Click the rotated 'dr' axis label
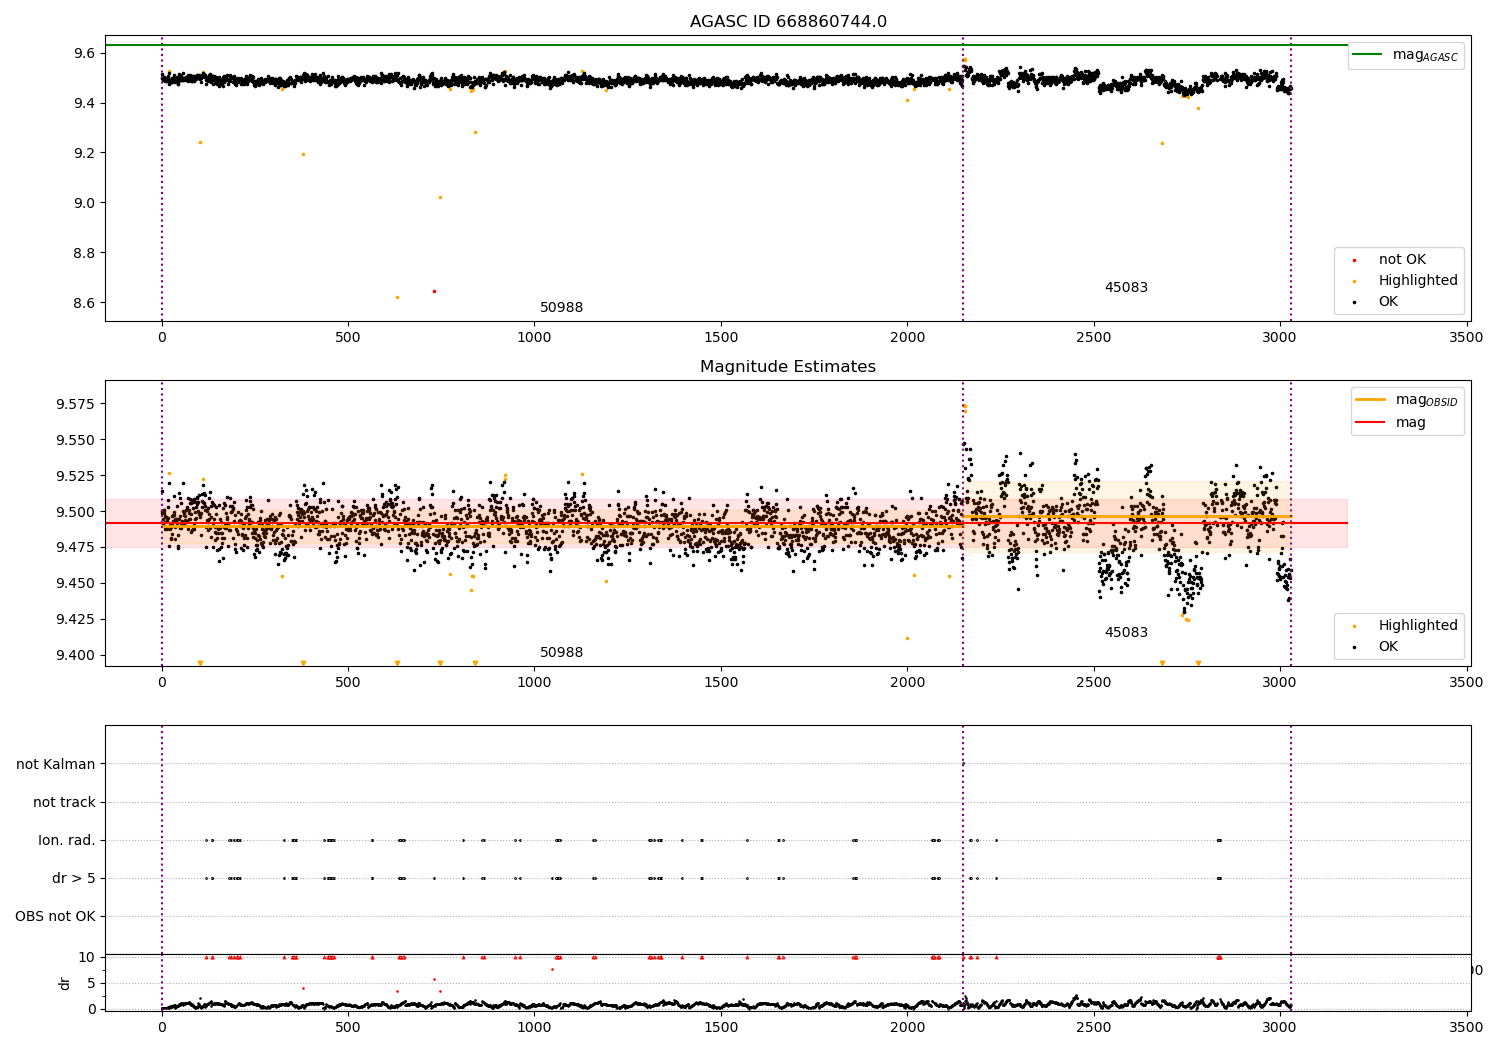This screenshot has width=1500, height=1050. pos(65,983)
